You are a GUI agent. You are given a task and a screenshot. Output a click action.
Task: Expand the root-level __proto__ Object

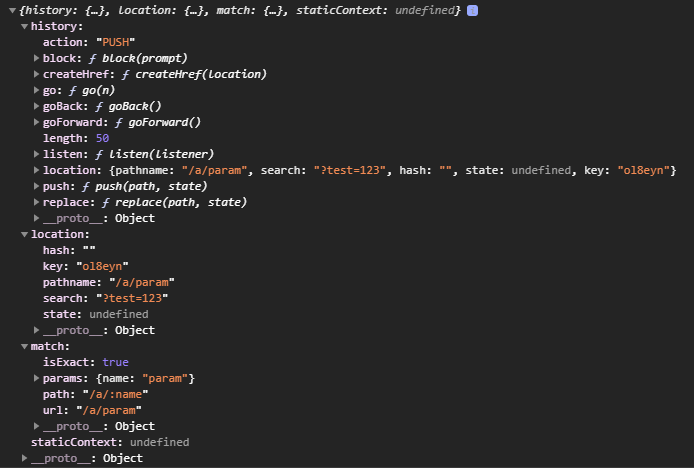coord(24,458)
